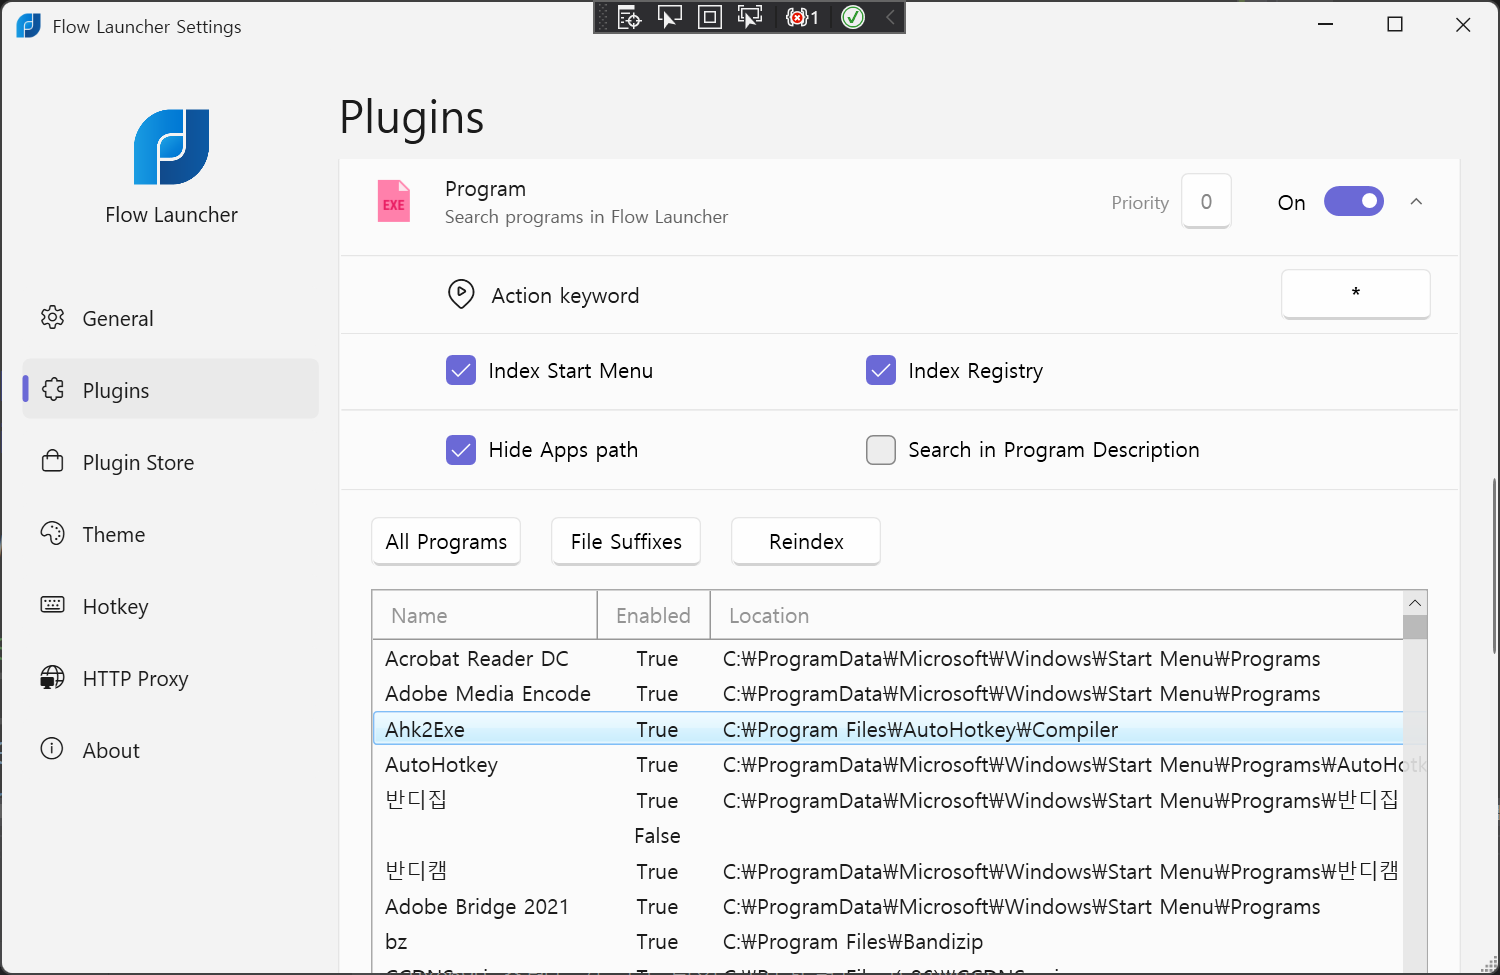Uncheck Hide Apps path
Screen dimensions: 1500x975
point(461,450)
